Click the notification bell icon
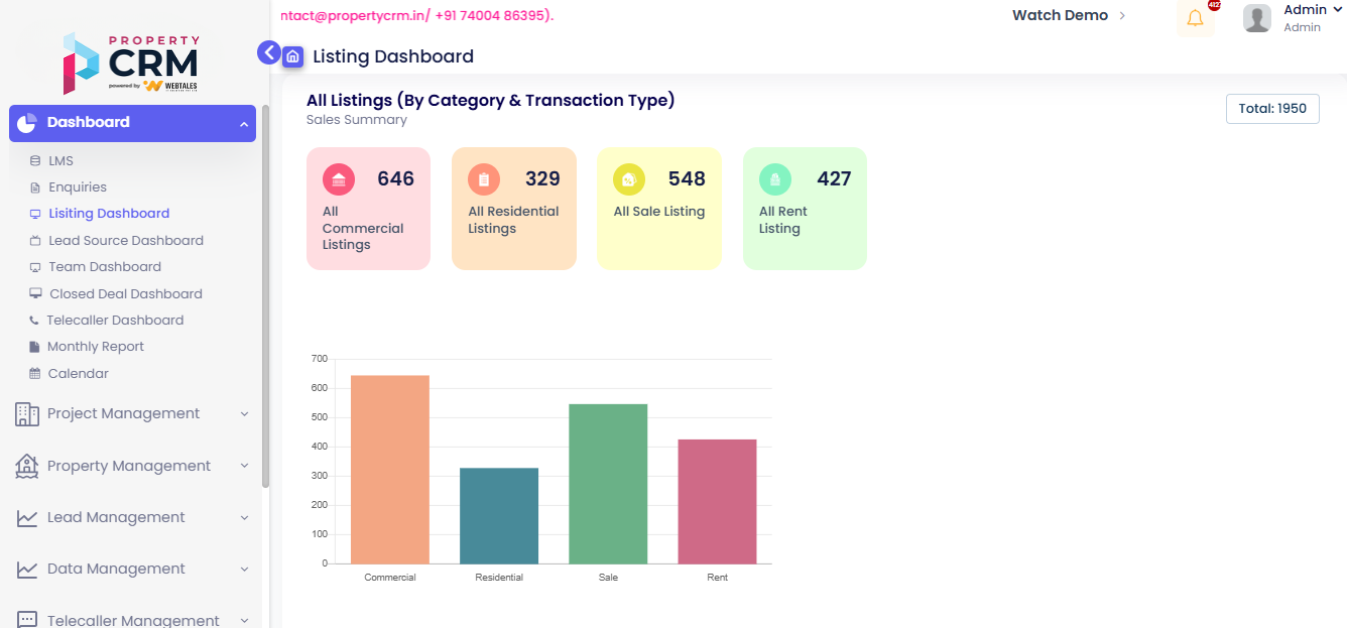 point(1195,19)
